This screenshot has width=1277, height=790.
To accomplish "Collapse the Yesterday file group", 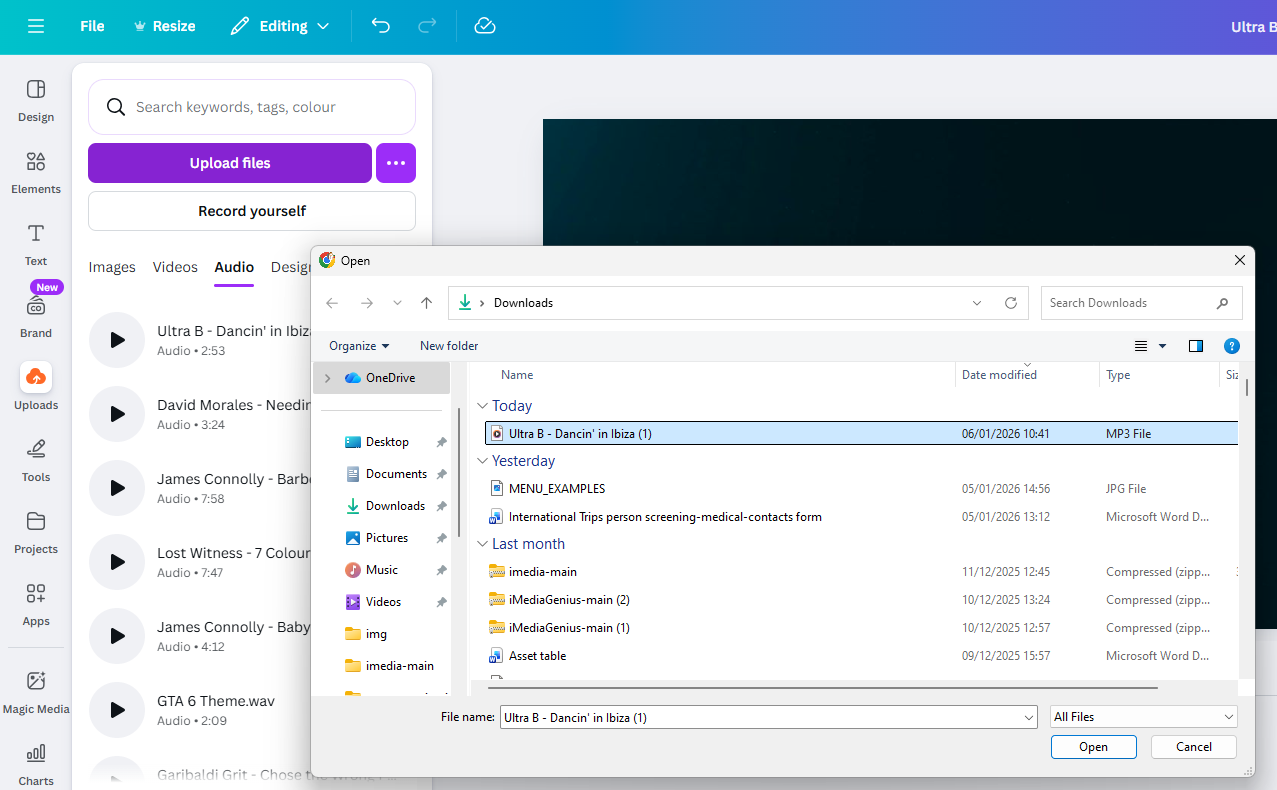I will pos(483,461).
